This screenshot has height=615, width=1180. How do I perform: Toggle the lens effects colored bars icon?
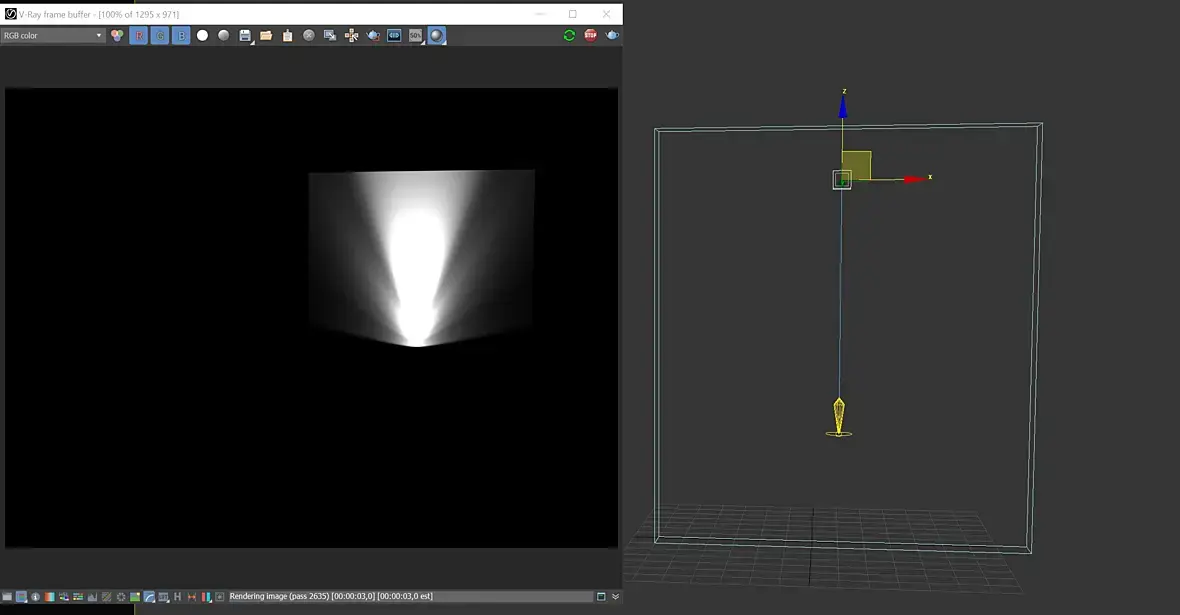tap(206, 596)
